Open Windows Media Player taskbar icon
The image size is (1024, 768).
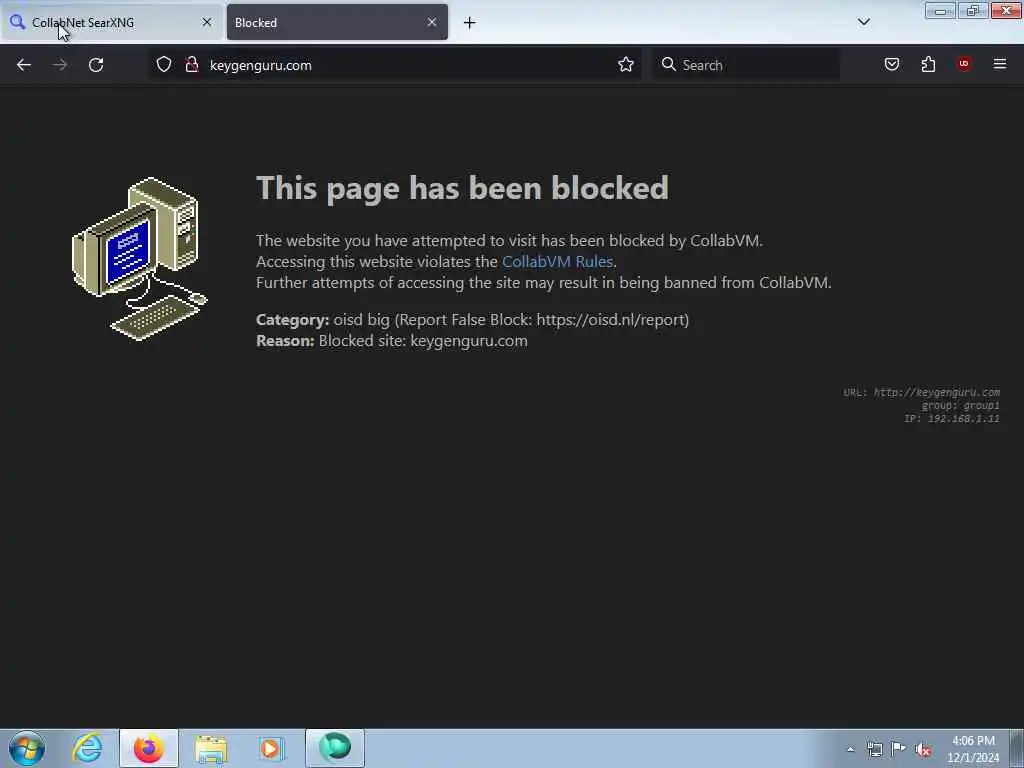click(271, 748)
